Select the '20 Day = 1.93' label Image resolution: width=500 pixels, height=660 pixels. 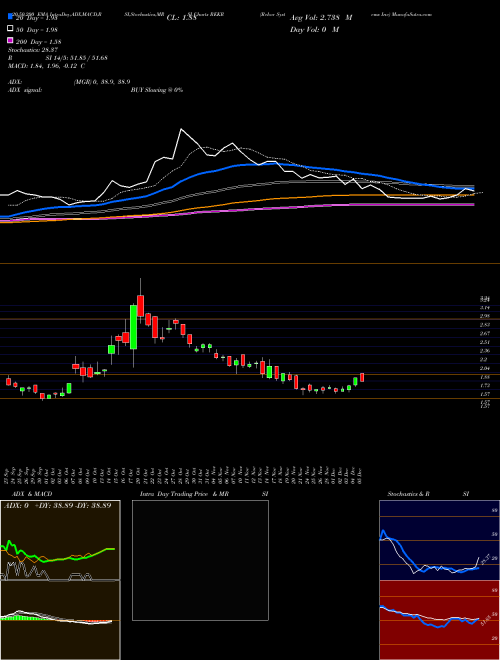tap(35, 18)
